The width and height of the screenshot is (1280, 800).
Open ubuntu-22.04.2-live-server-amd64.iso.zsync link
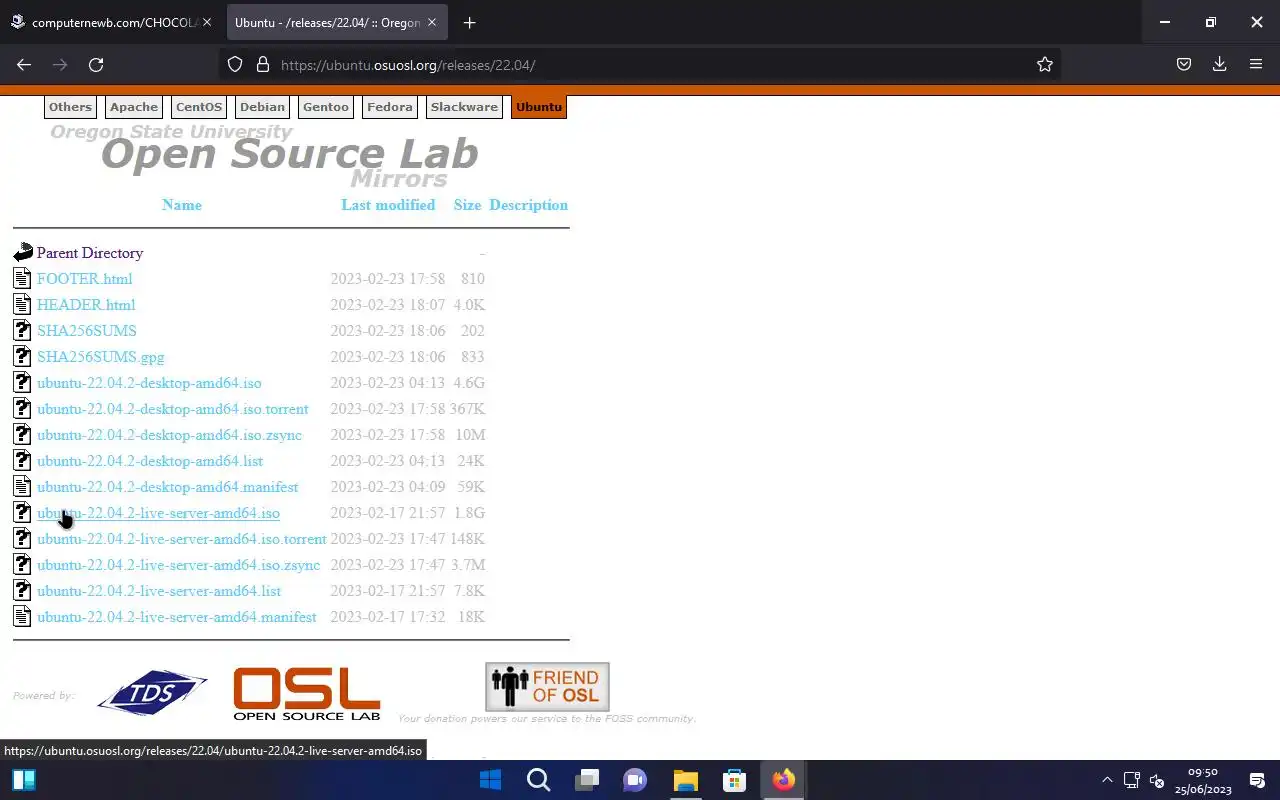tap(179, 565)
